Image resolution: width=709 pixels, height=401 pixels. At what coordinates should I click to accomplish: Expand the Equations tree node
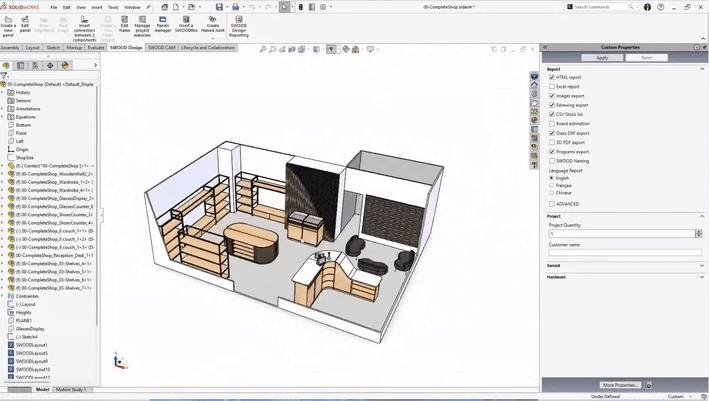tap(4, 117)
